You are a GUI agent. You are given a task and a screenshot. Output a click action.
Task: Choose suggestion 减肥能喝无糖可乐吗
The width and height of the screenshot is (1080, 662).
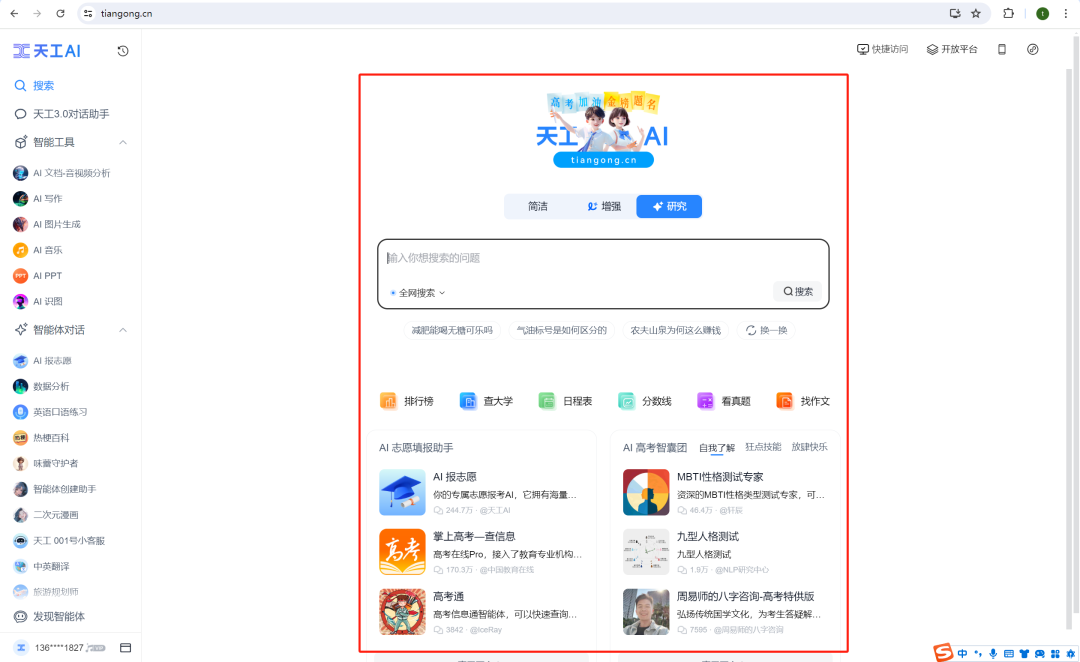[452, 331]
